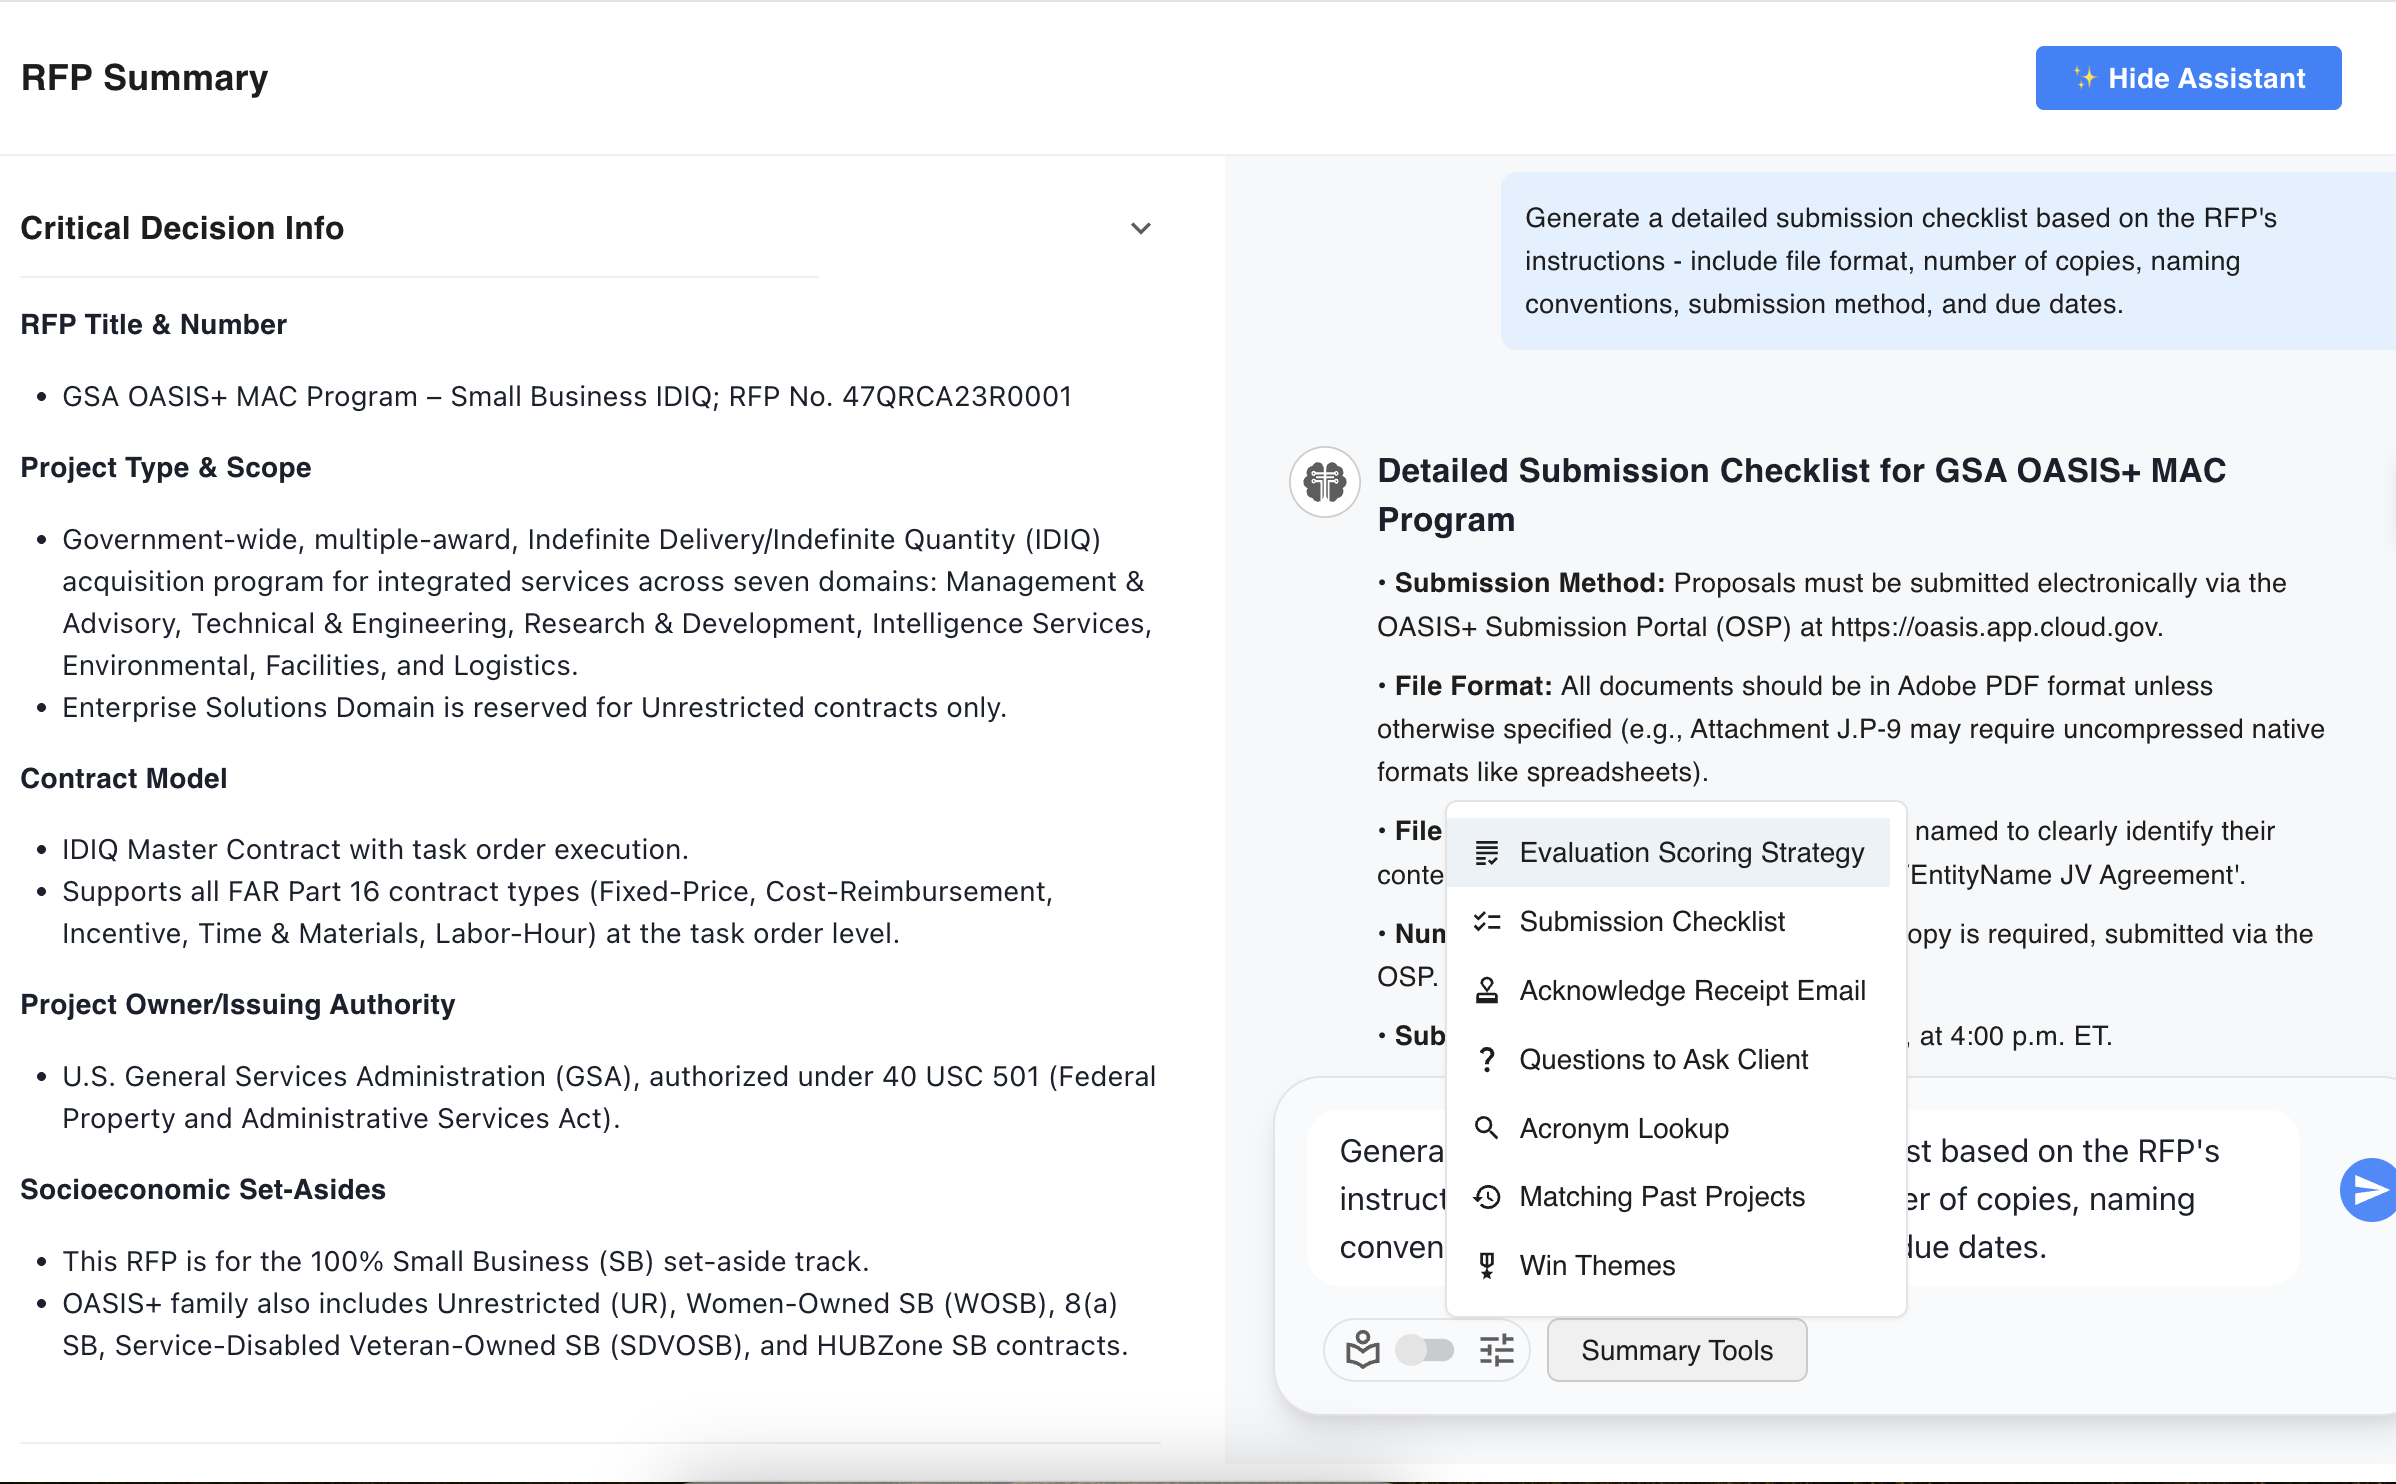Click the Critical Decision Info heading
This screenshot has height=1484, width=2396.
pos(182,228)
